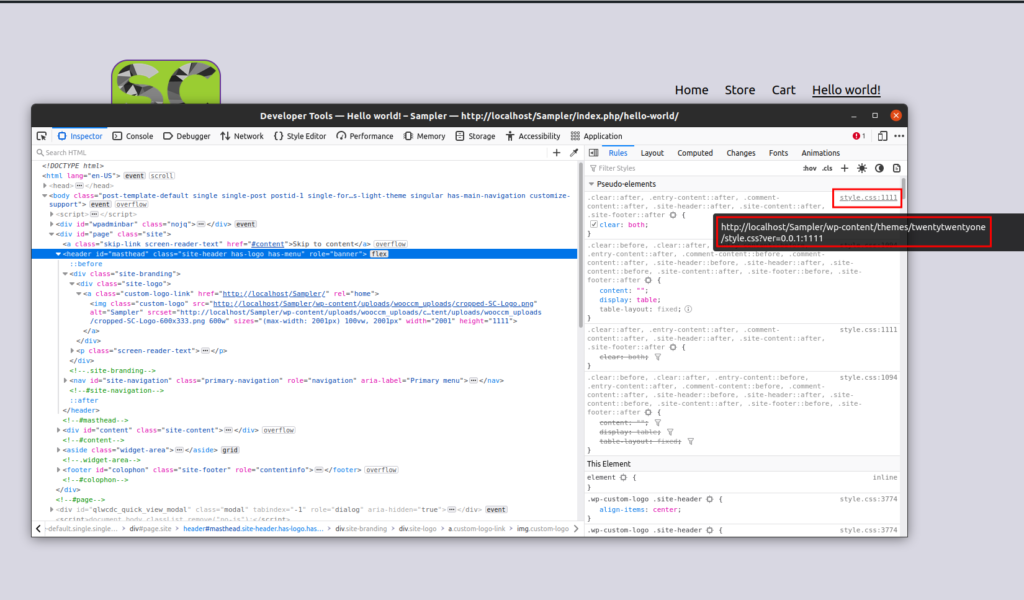
Task: Collapse the div id="page" node
Action: [x=52, y=234]
